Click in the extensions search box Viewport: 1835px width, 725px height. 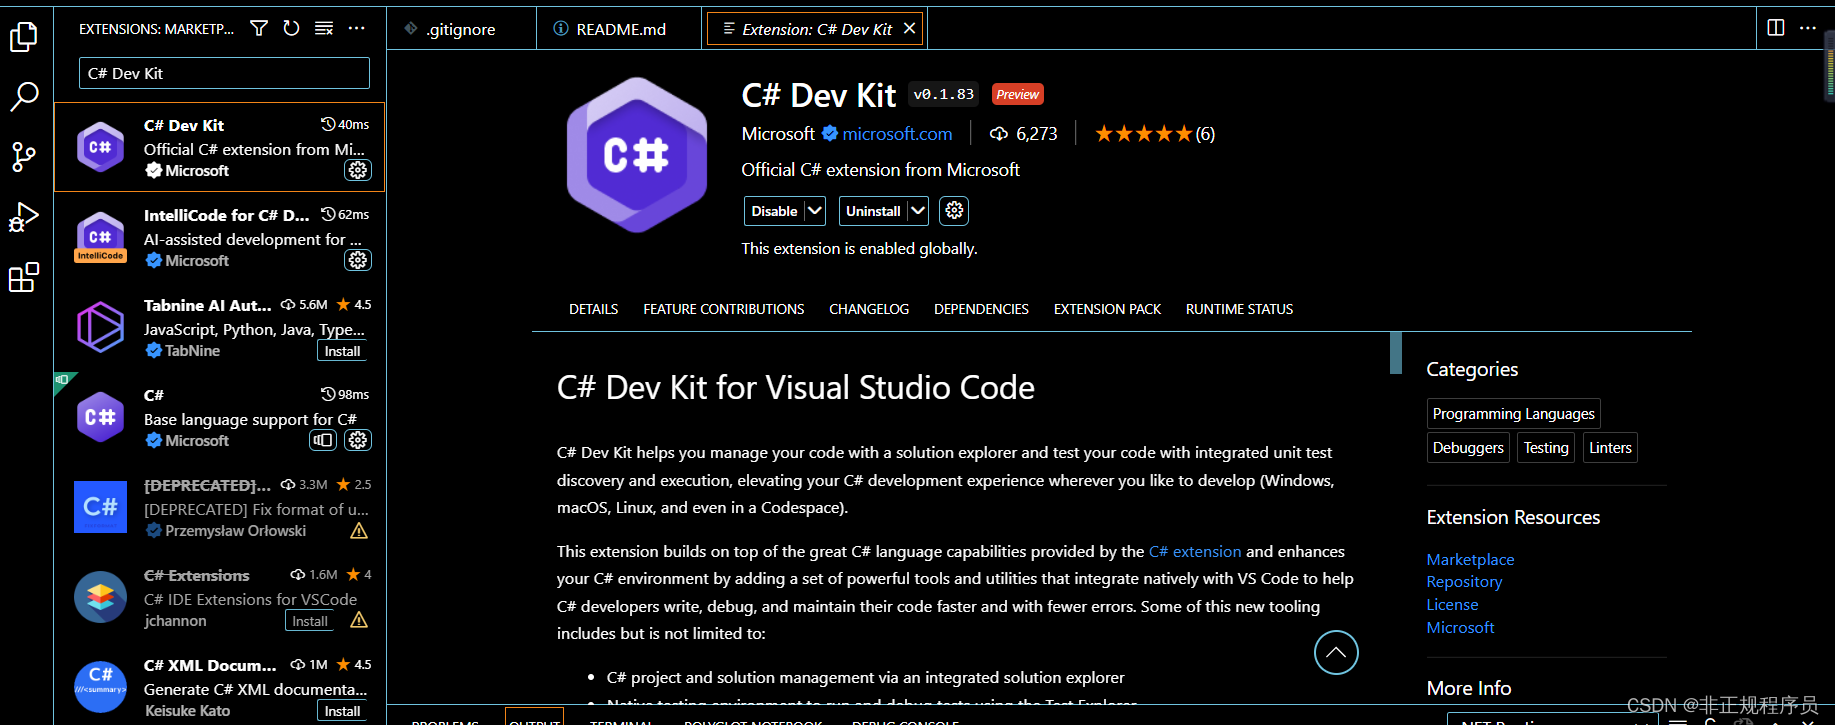[224, 73]
